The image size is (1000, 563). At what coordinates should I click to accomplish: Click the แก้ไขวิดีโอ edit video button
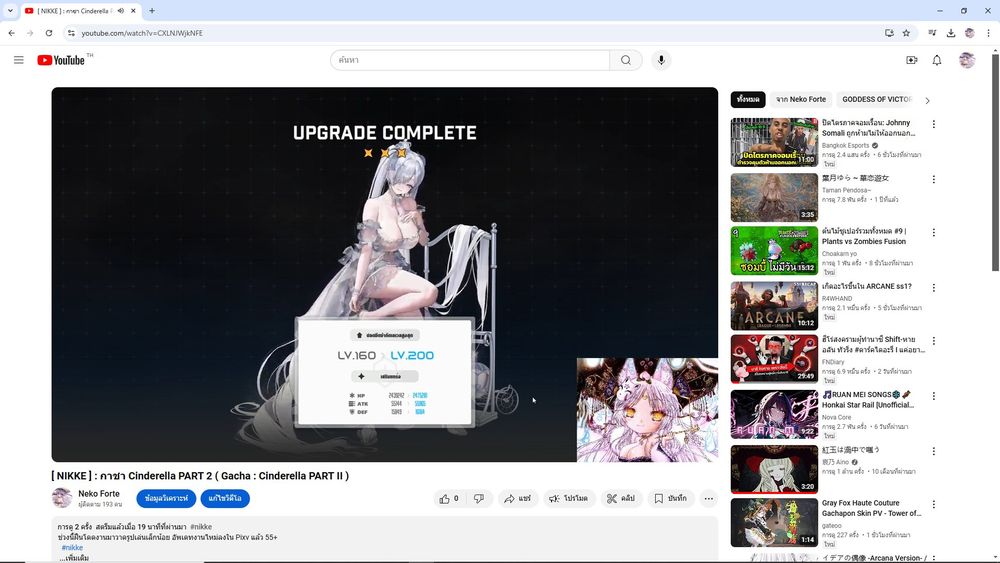pyautogui.click(x=225, y=499)
